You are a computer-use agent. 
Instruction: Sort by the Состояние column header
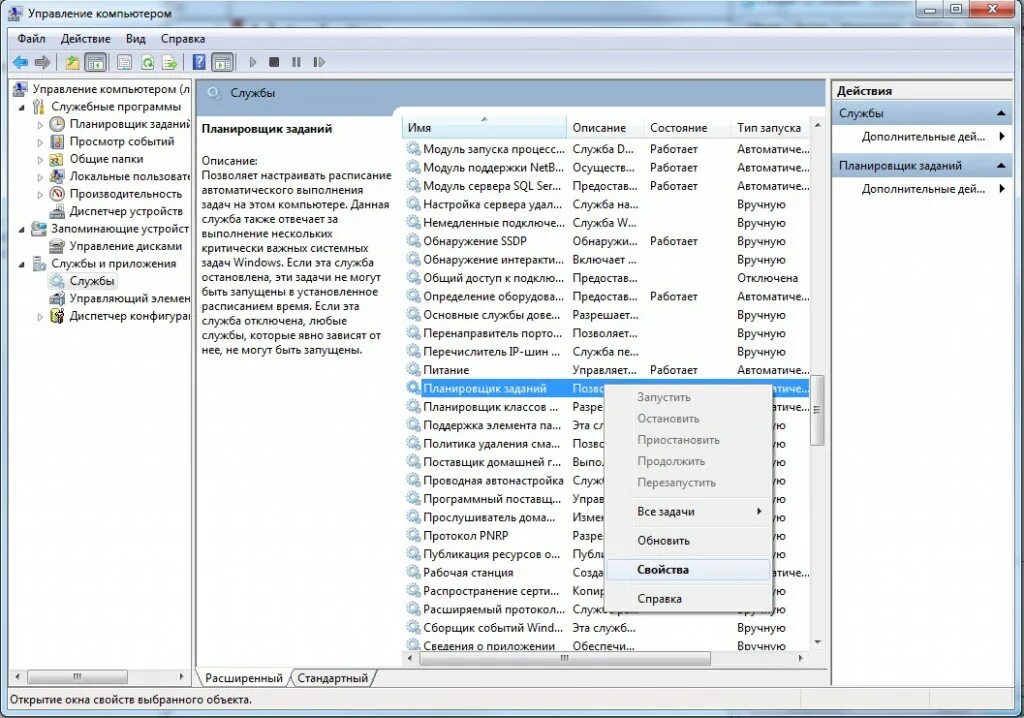[x=687, y=127]
